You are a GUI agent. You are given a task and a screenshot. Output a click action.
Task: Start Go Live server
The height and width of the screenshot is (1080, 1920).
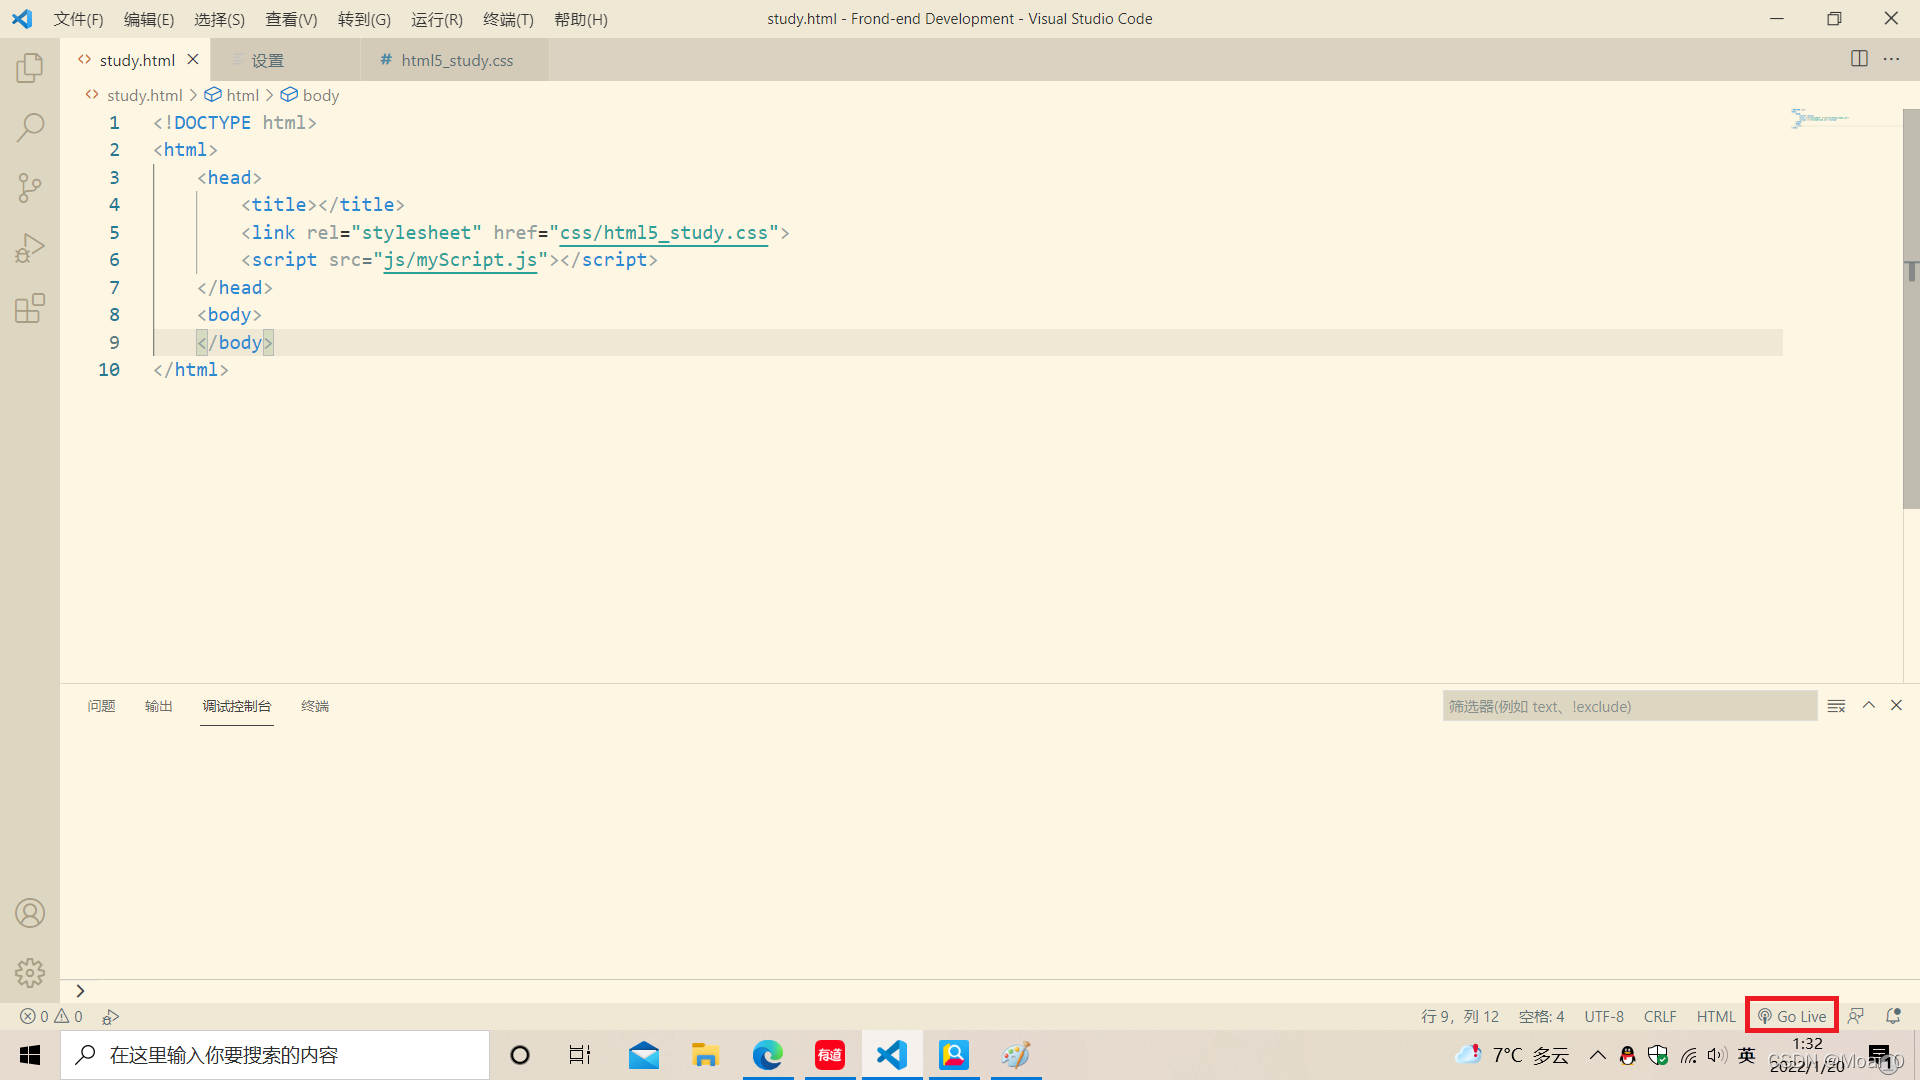tap(1792, 1016)
